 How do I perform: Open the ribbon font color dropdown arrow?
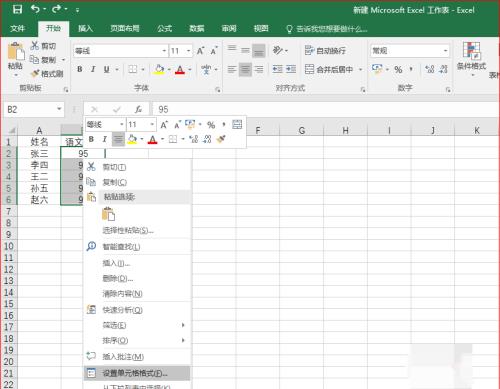pos(190,69)
